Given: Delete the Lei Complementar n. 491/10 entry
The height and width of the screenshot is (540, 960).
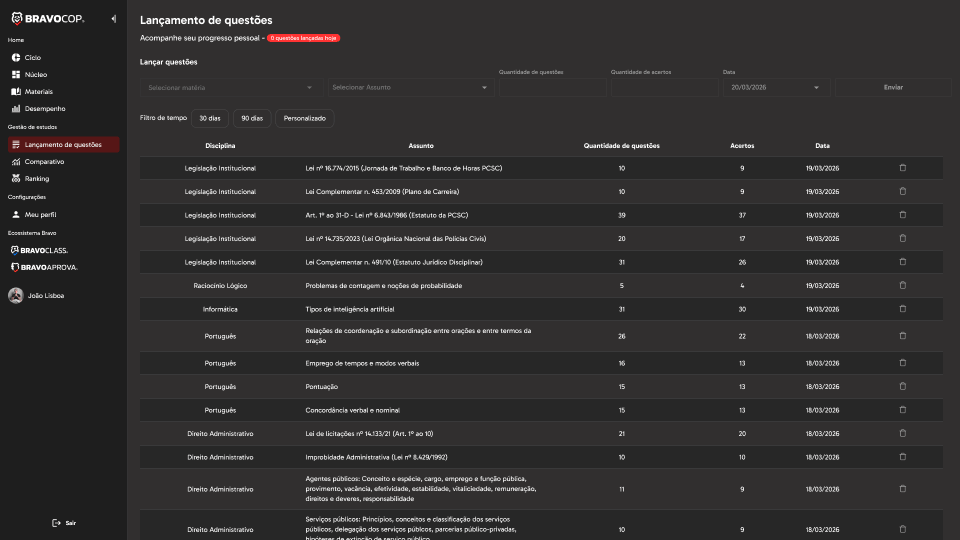Looking at the screenshot, I should (x=902, y=262).
